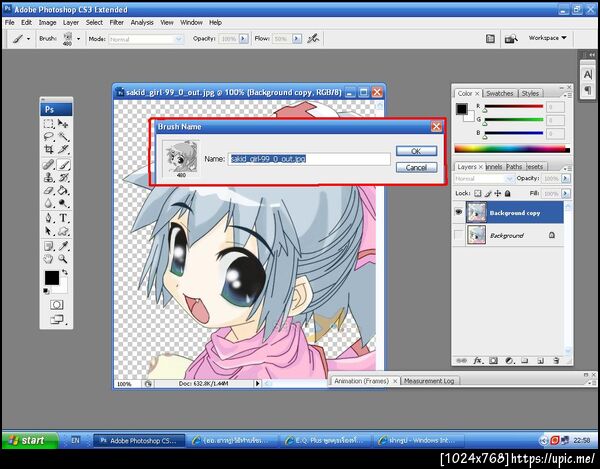The image size is (600, 469).
Task: Select the Type (T) tool
Action: tap(63, 218)
